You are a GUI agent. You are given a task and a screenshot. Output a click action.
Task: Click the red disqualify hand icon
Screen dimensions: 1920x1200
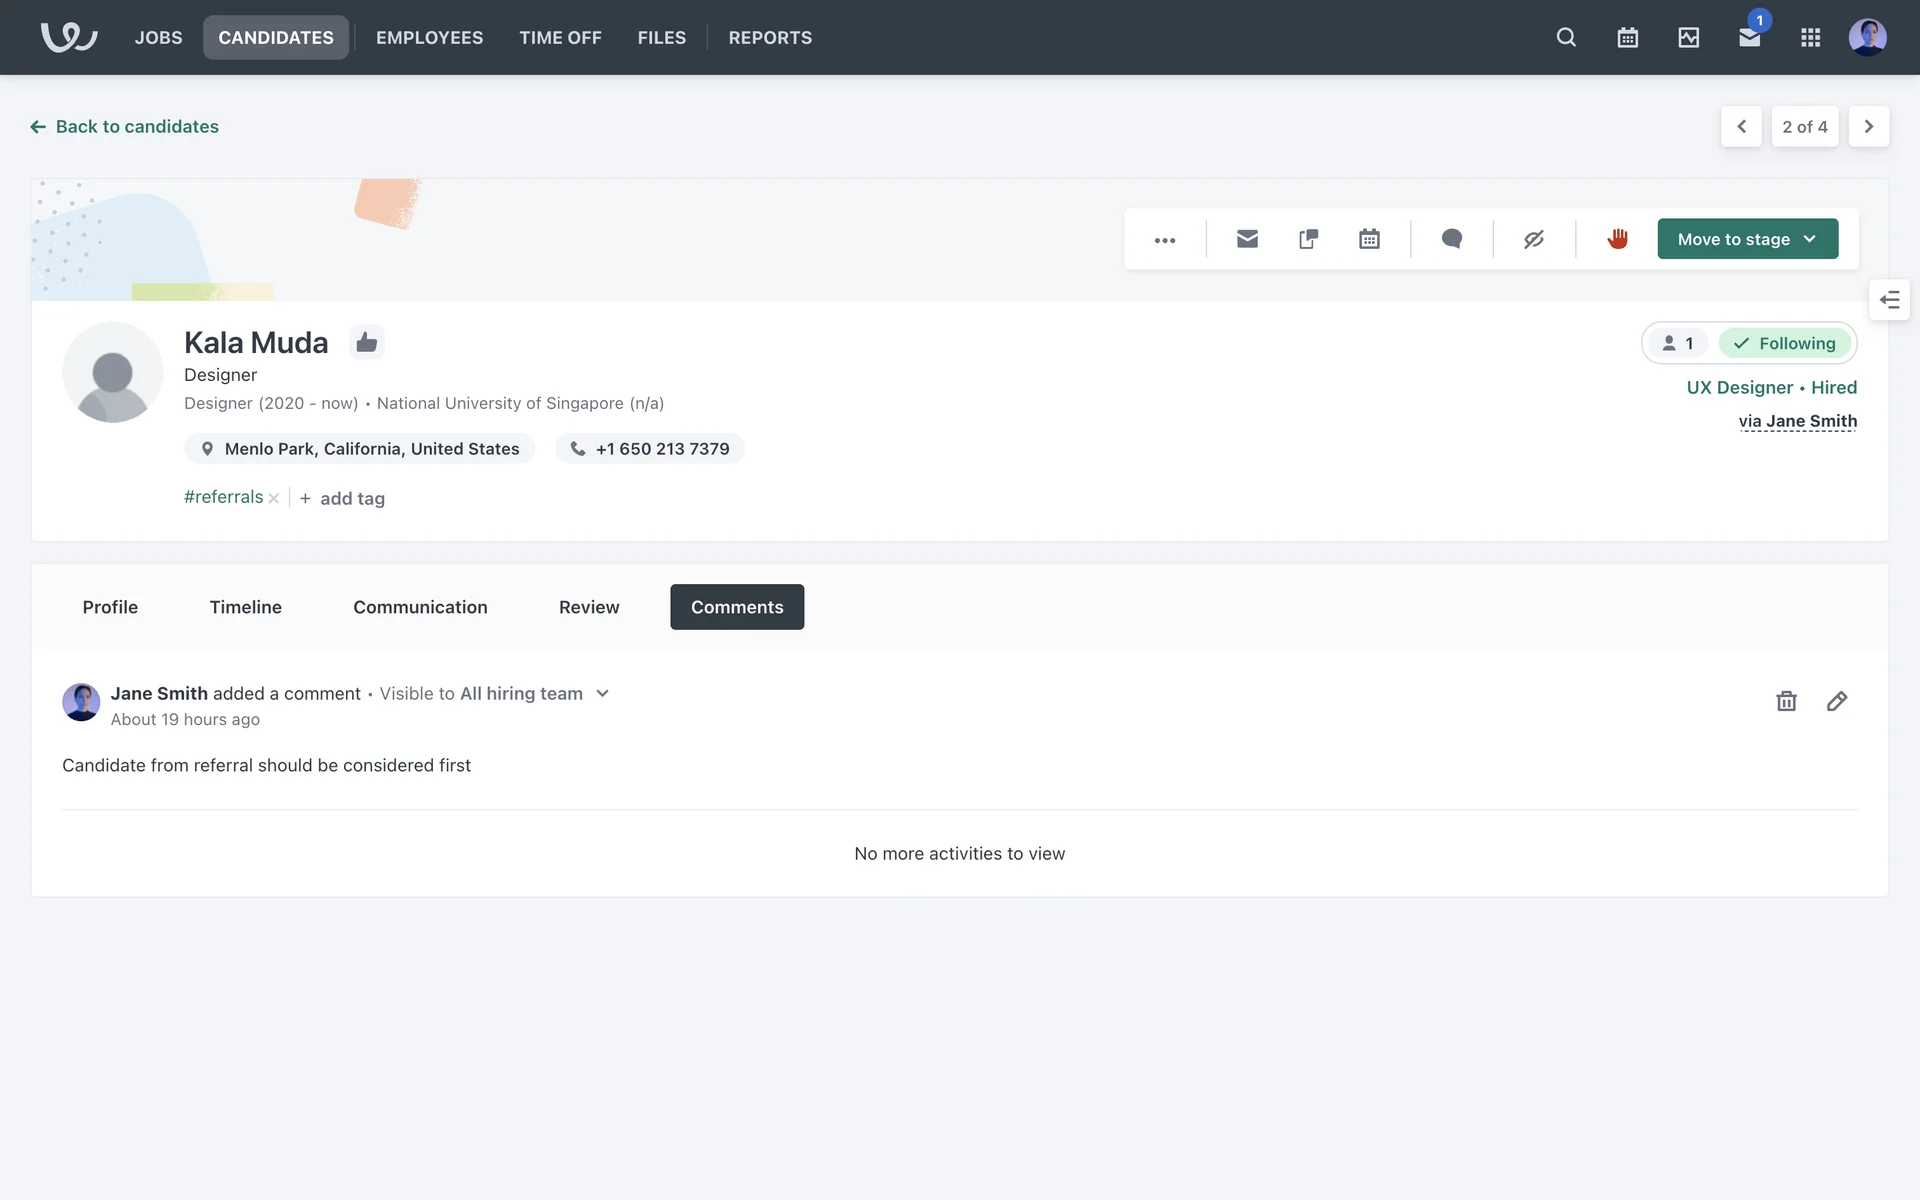click(1617, 239)
